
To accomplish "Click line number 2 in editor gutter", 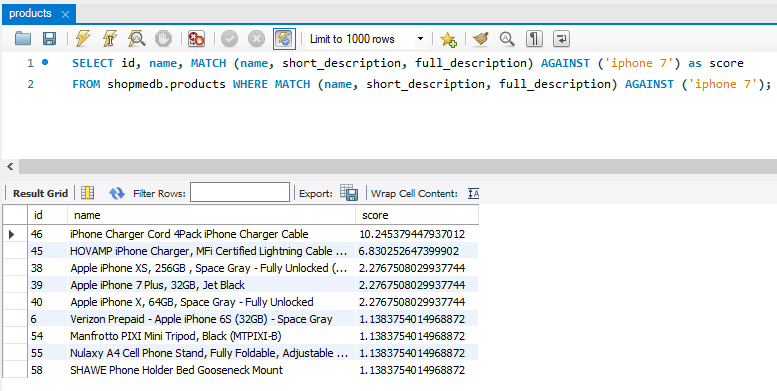I will (31, 84).
